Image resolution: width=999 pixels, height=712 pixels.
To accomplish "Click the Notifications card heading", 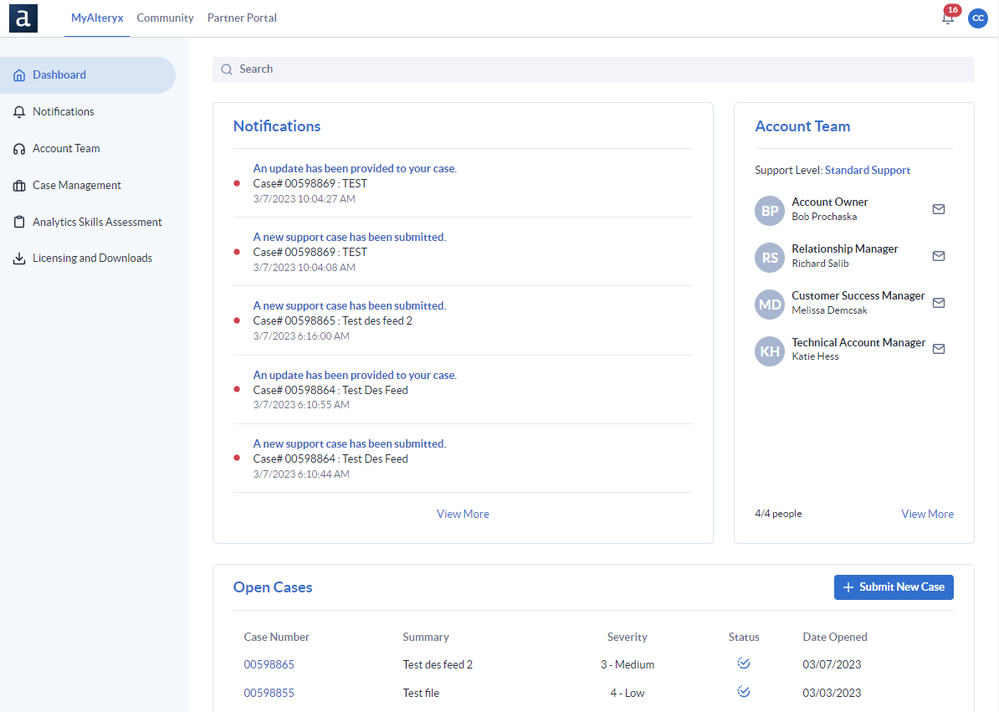I will coord(277,126).
